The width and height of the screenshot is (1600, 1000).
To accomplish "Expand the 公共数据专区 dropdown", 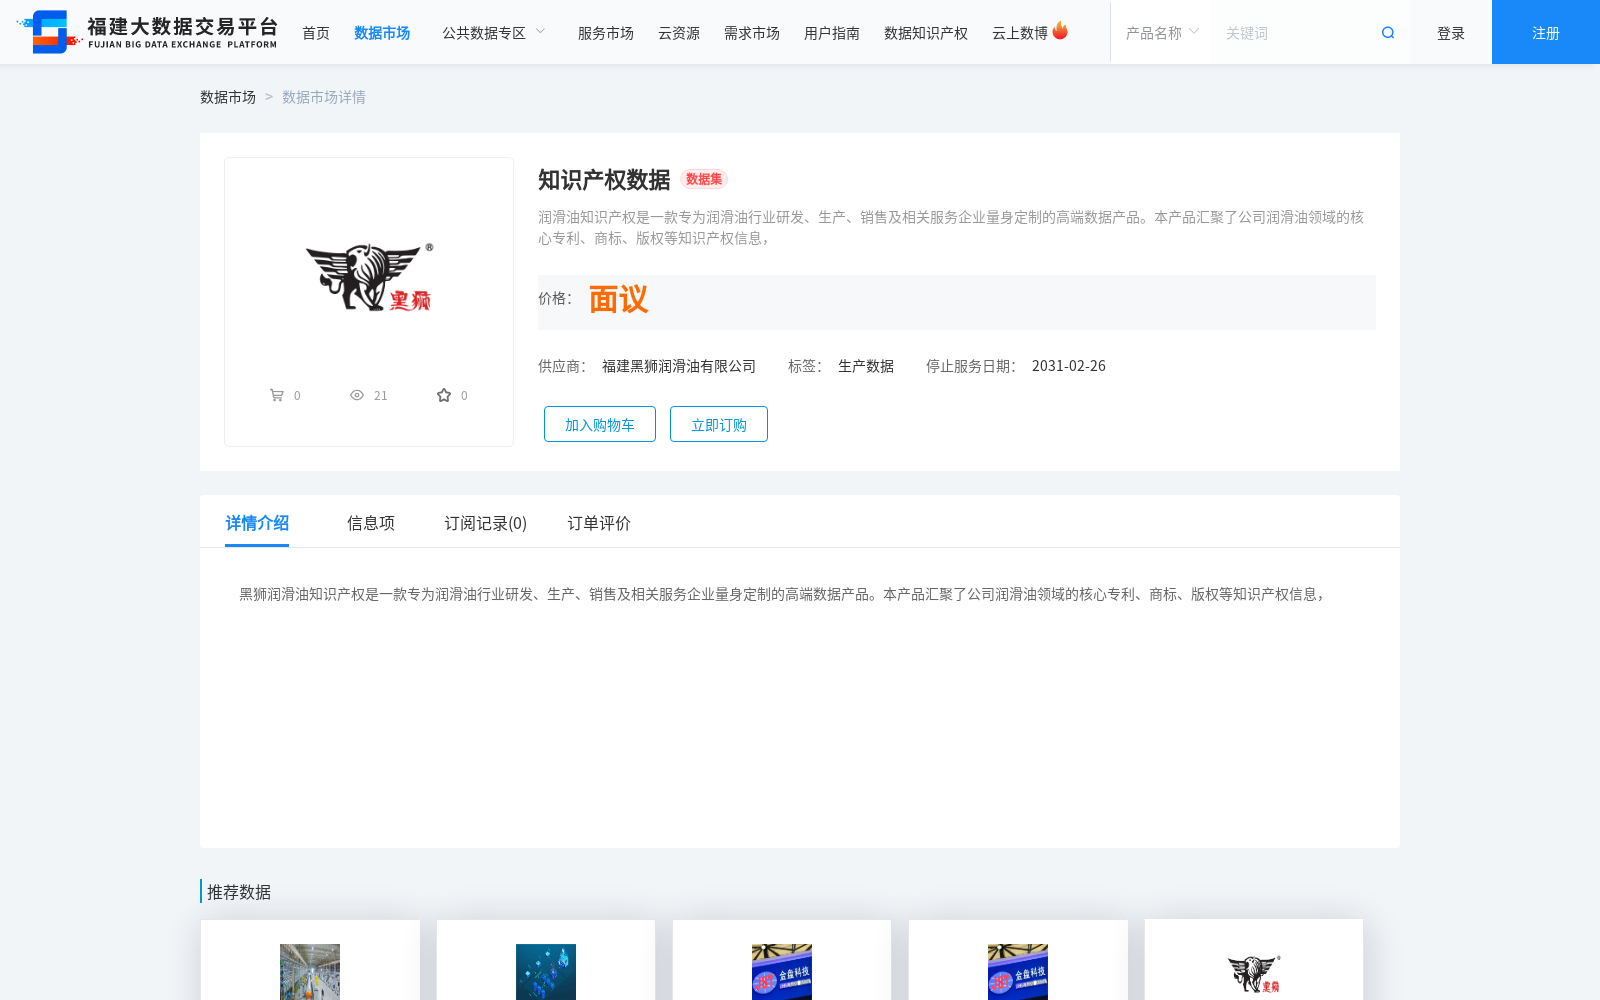I will pyautogui.click(x=494, y=33).
